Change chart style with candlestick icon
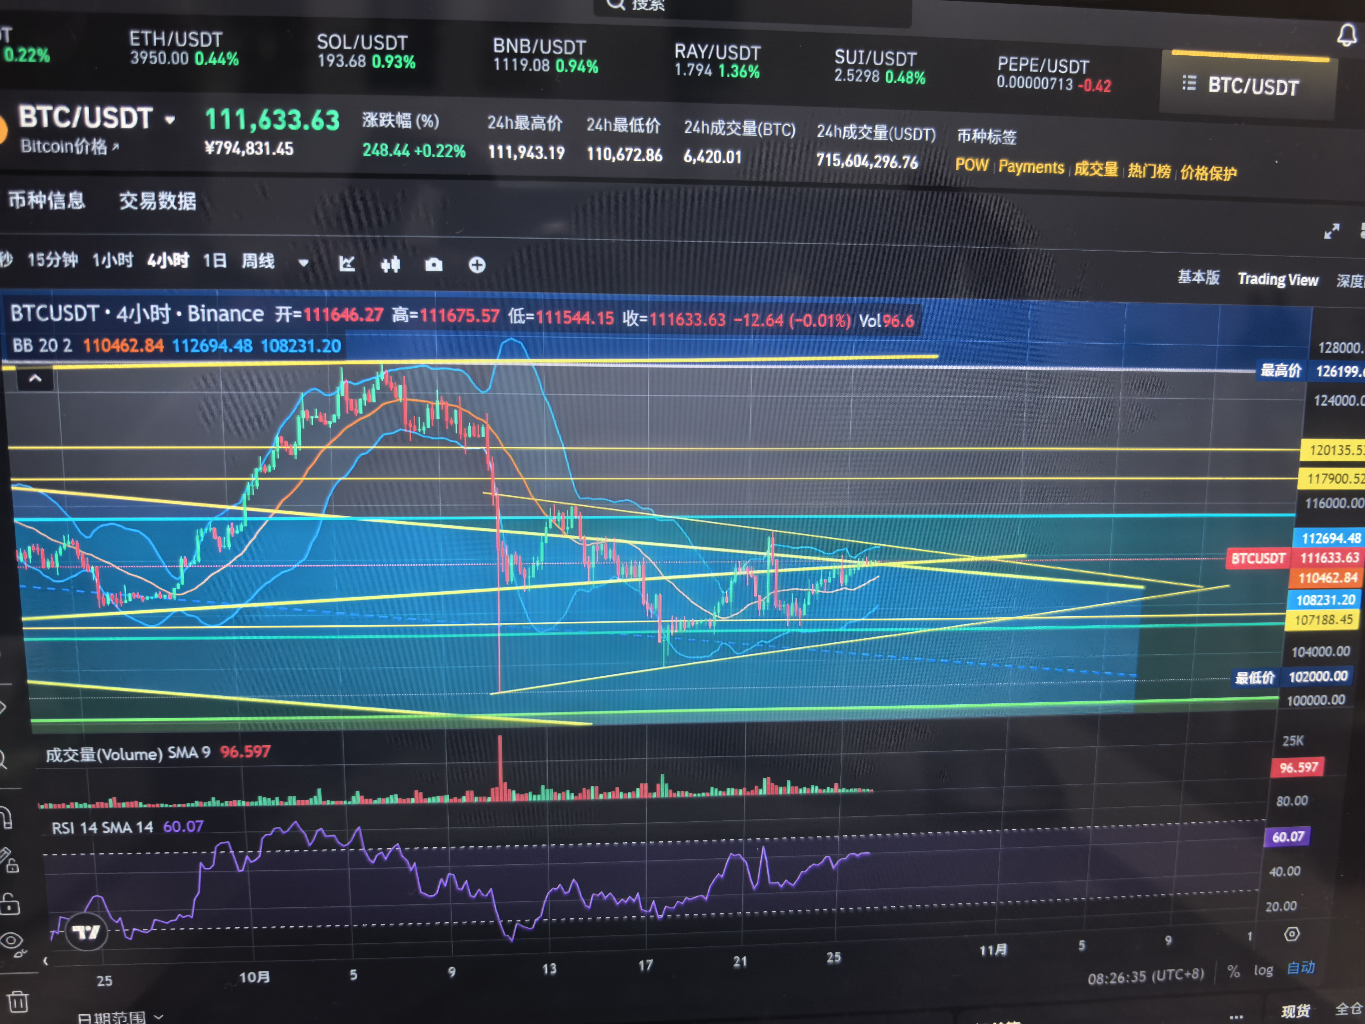Image resolution: width=1365 pixels, height=1024 pixels. 390,264
